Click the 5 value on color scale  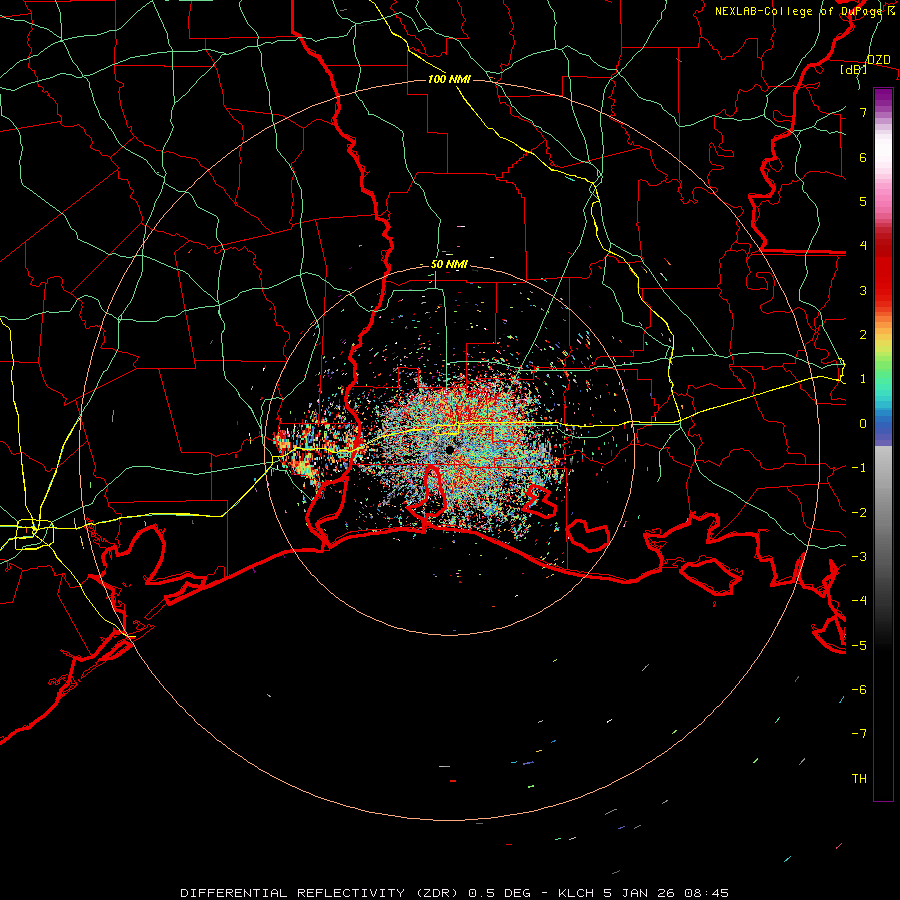point(863,201)
